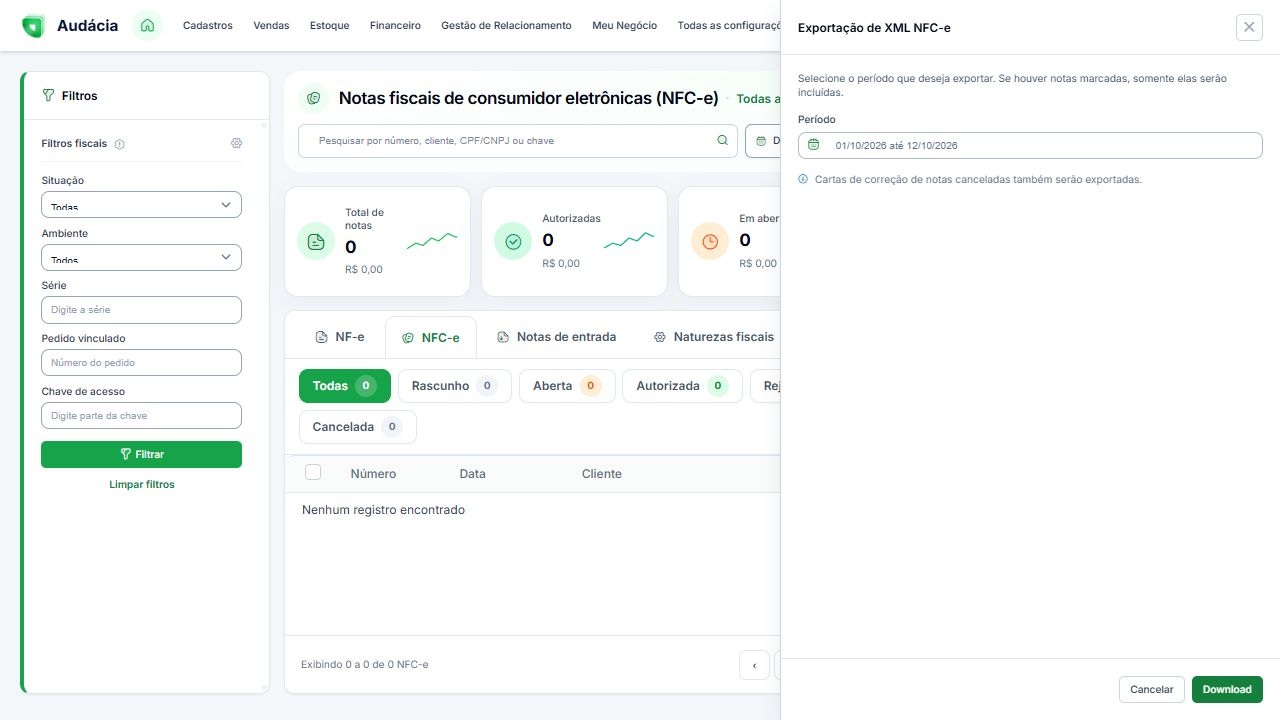
Task: Click the Filtros funnel icon in header
Action: [48, 96]
